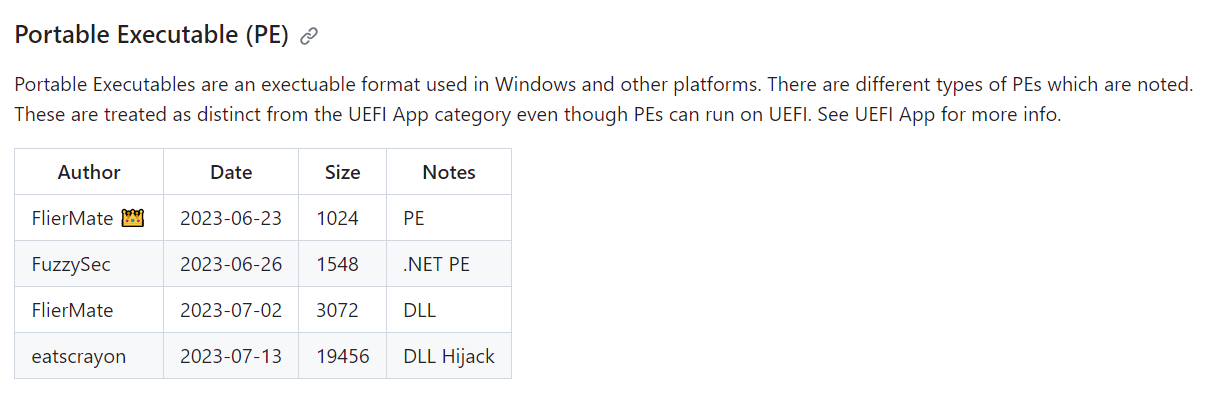Click the date 2023-06-26
Image resolution: width=1208 pixels, height=404 pixels.
tap(231, 264)
